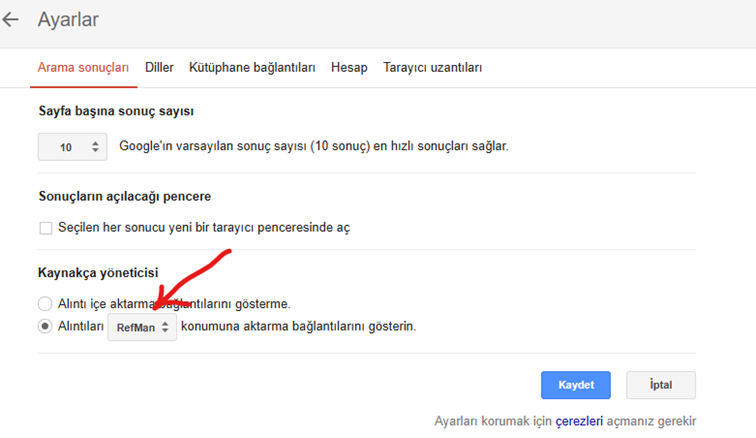756x438 pixels.
Task: Switch to the Diller tab
Action: point(159,68)
